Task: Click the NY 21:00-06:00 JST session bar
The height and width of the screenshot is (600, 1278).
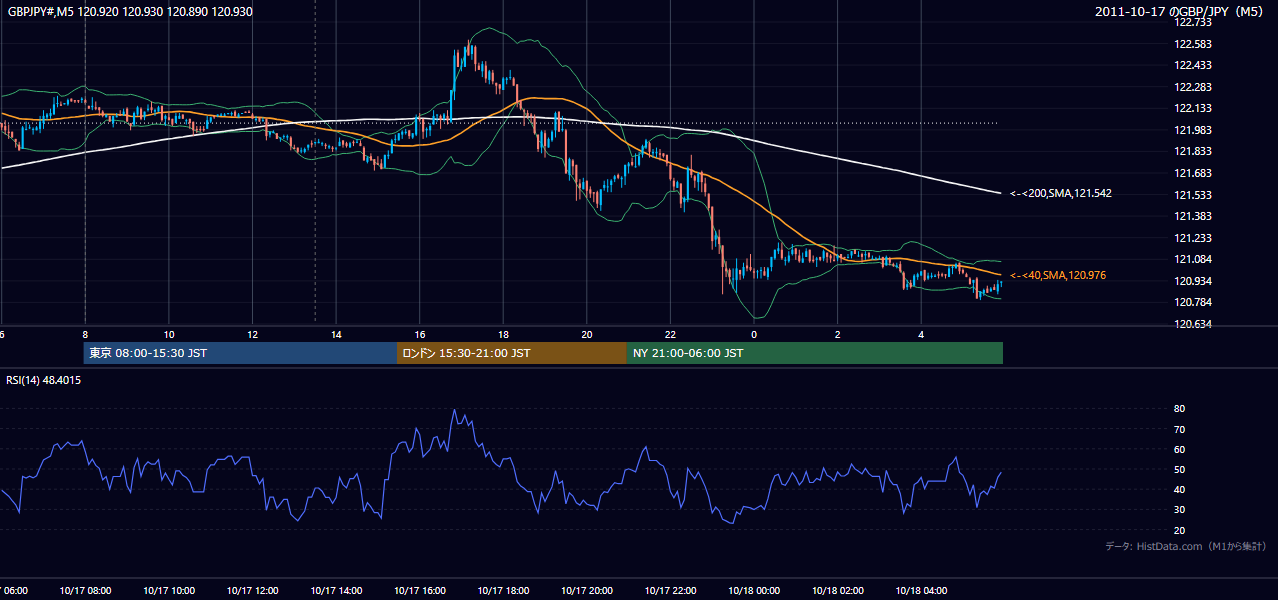Action: click(x=815, y=353)
